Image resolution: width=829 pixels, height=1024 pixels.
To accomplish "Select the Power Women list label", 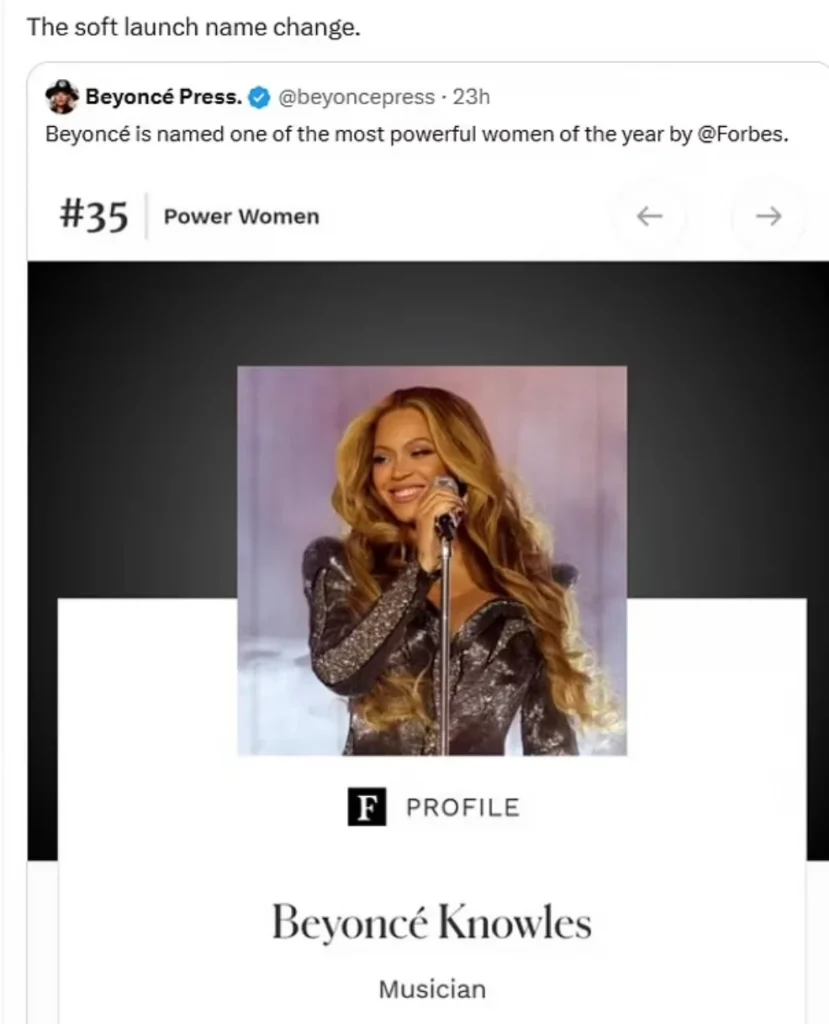I will 242,216.
